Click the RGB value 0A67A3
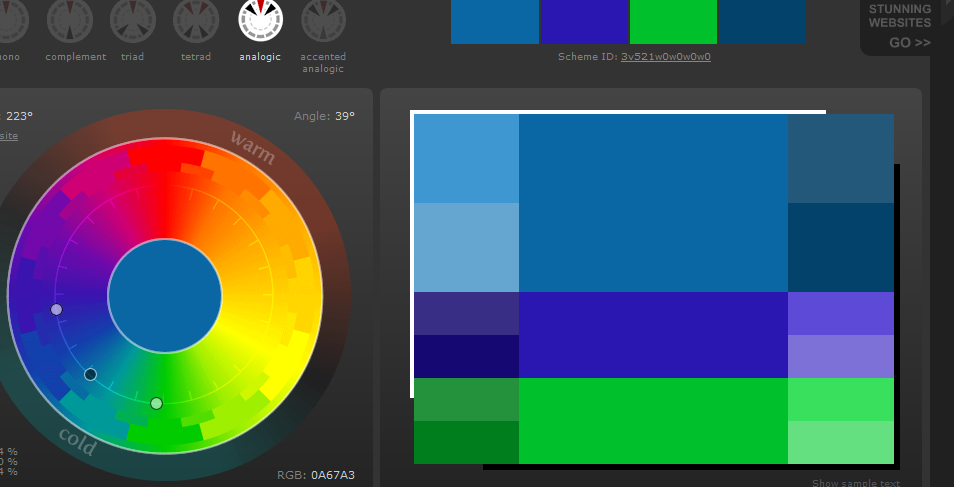The image size is (954, 487). coord(333,475)
